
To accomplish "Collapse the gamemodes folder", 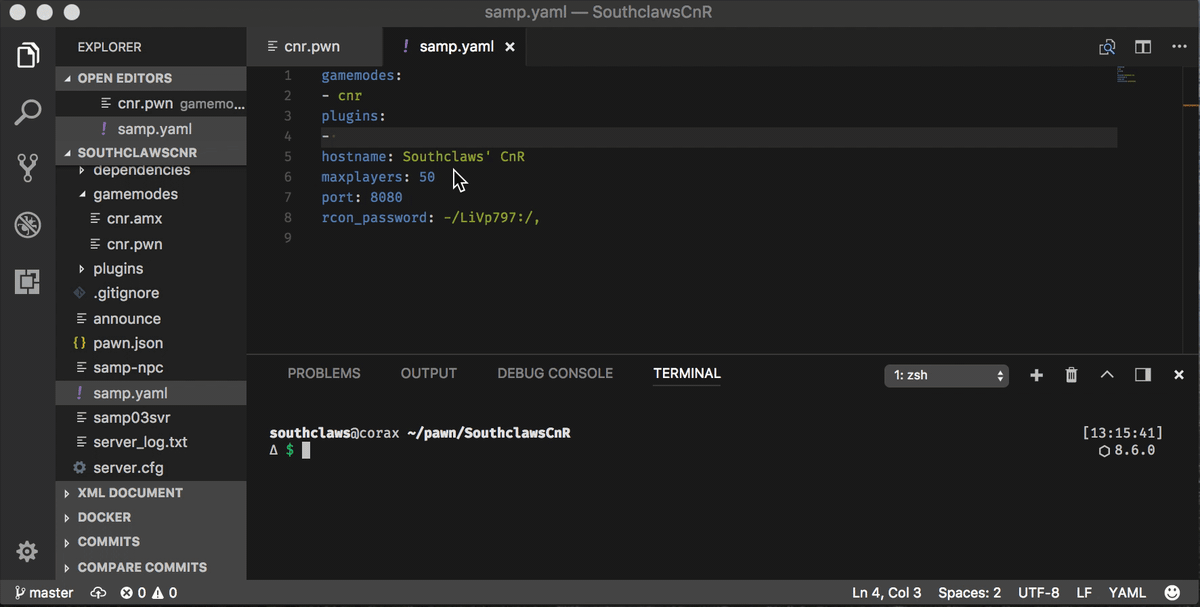I will (151, 194).
